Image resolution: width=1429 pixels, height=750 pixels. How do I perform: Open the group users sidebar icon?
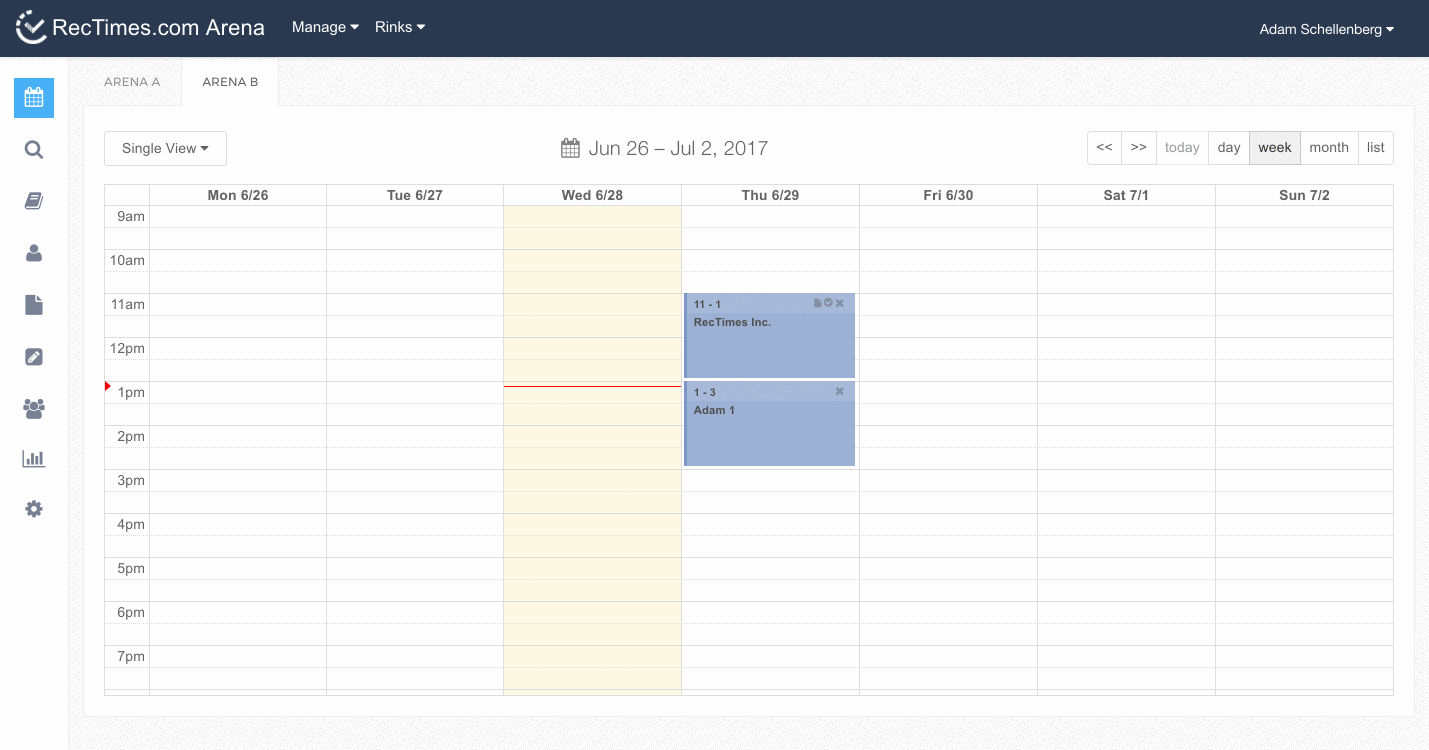34,408
